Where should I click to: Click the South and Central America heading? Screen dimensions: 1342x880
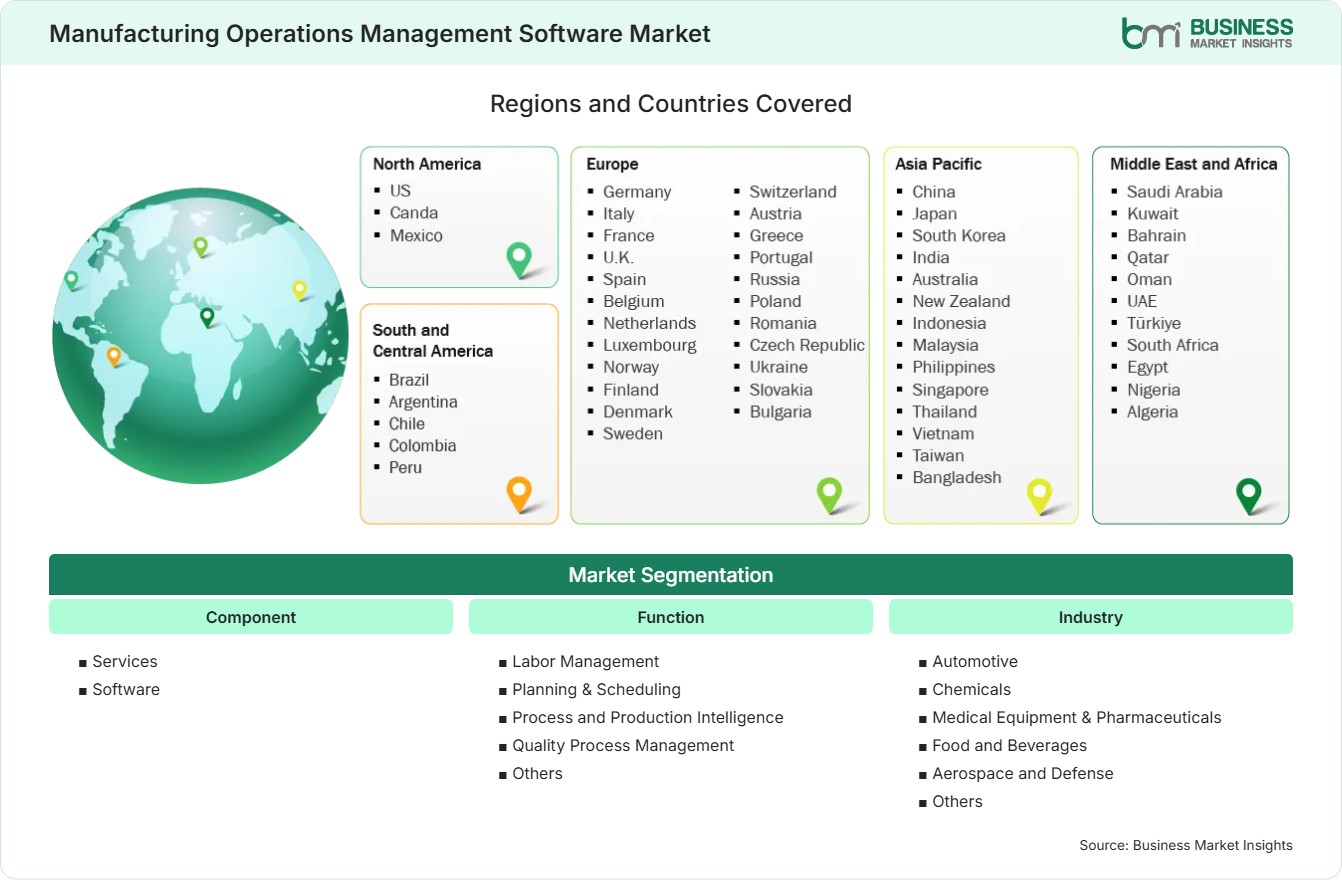(433, 340)
